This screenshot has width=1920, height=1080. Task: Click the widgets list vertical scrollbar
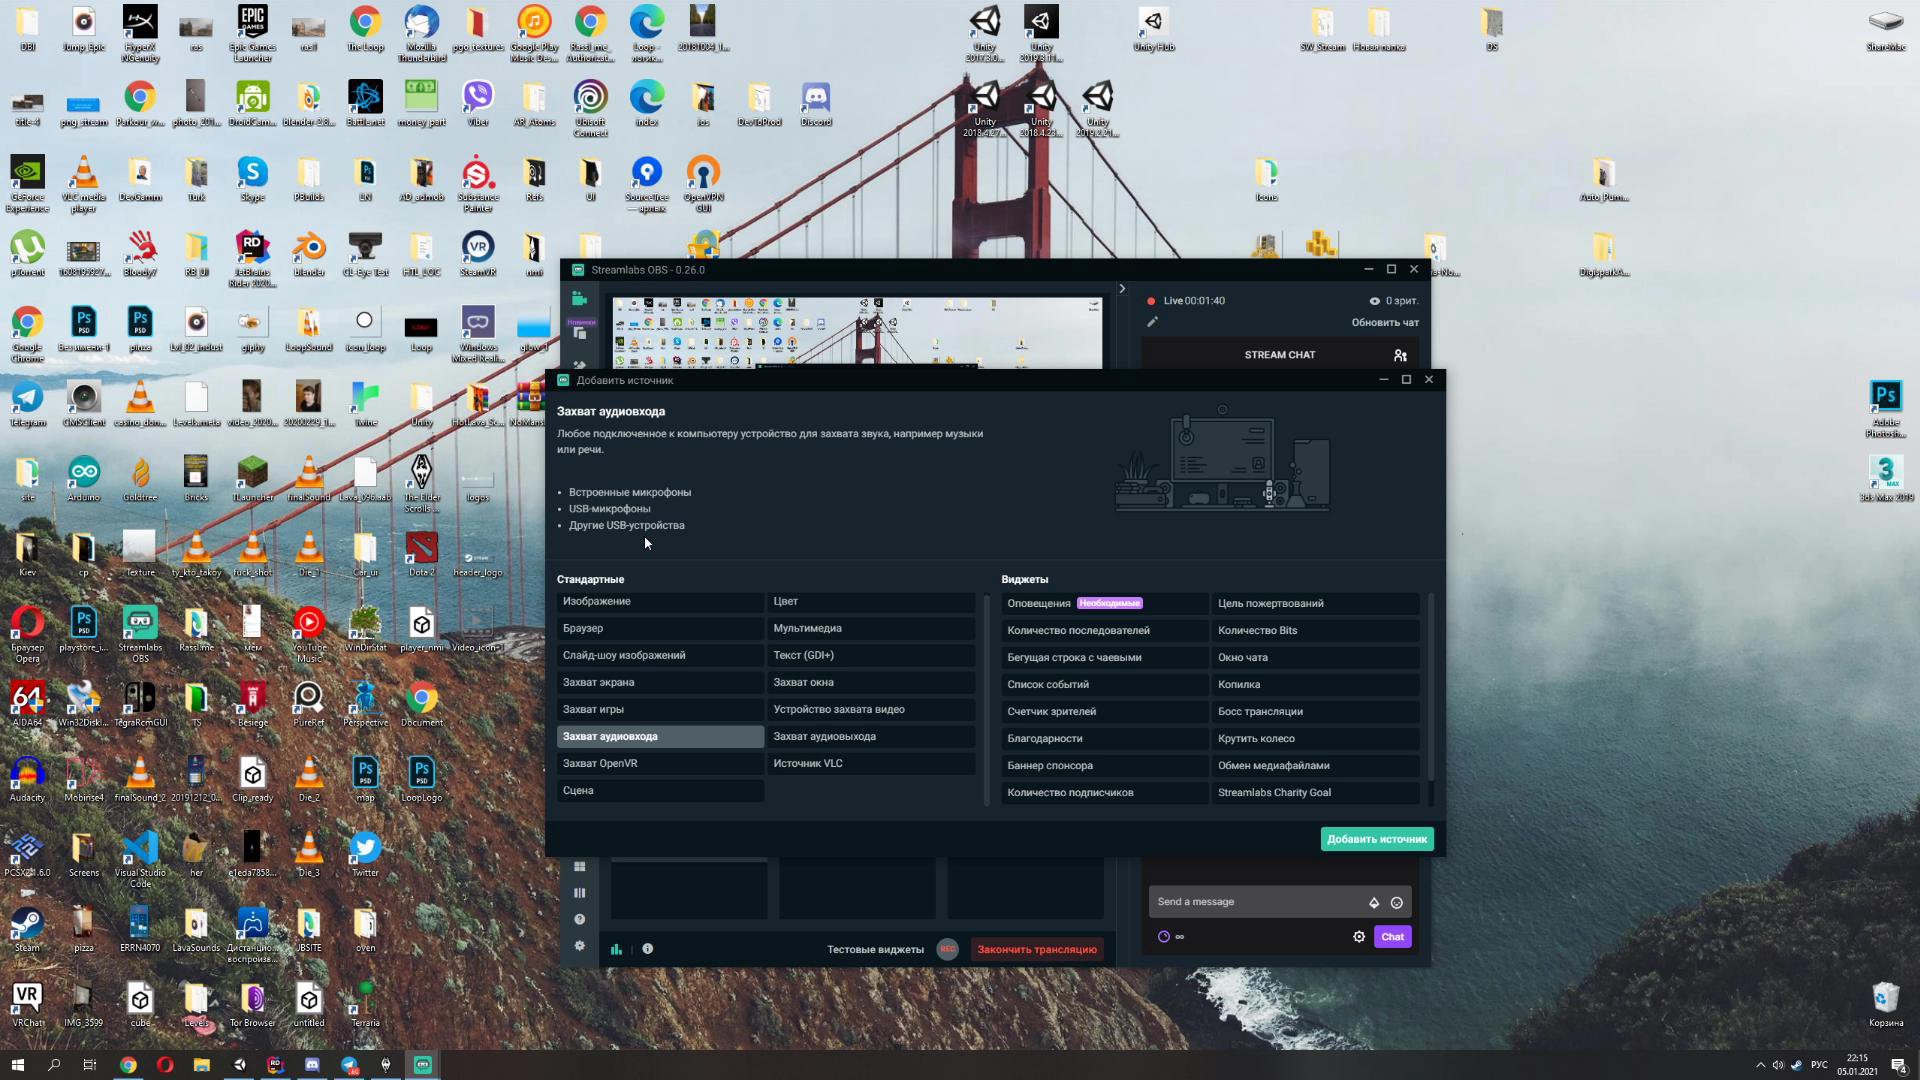[1431, 688]
